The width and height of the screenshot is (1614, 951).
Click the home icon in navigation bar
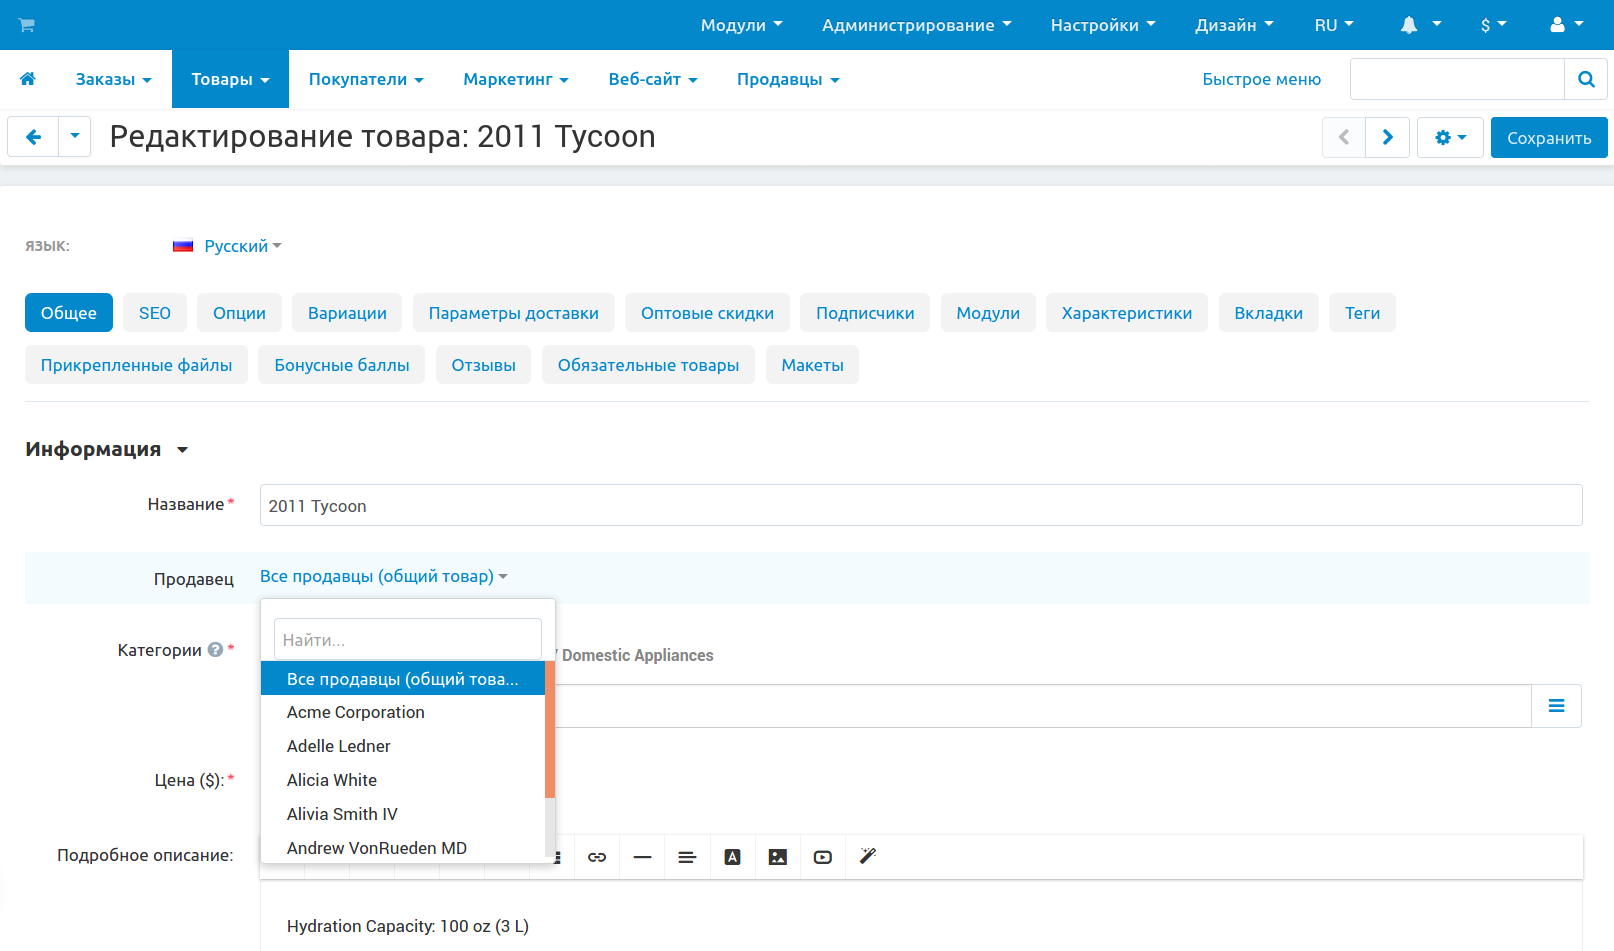point(28,79)
